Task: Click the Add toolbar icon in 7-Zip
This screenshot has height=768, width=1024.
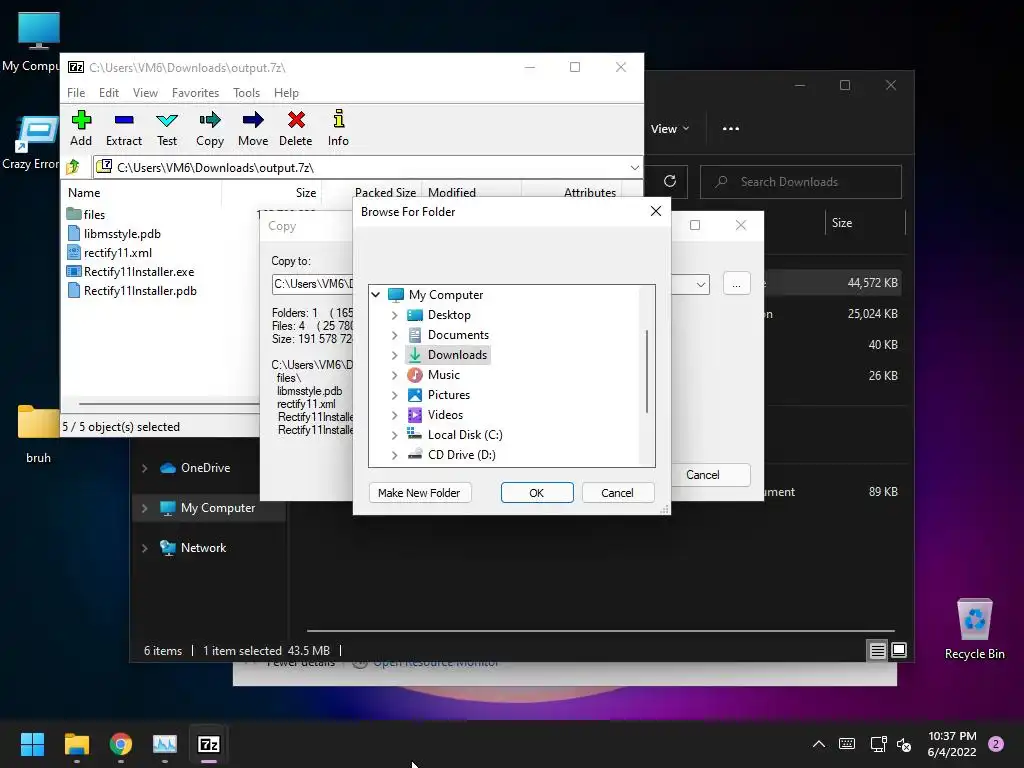Action: coord(81,128)
